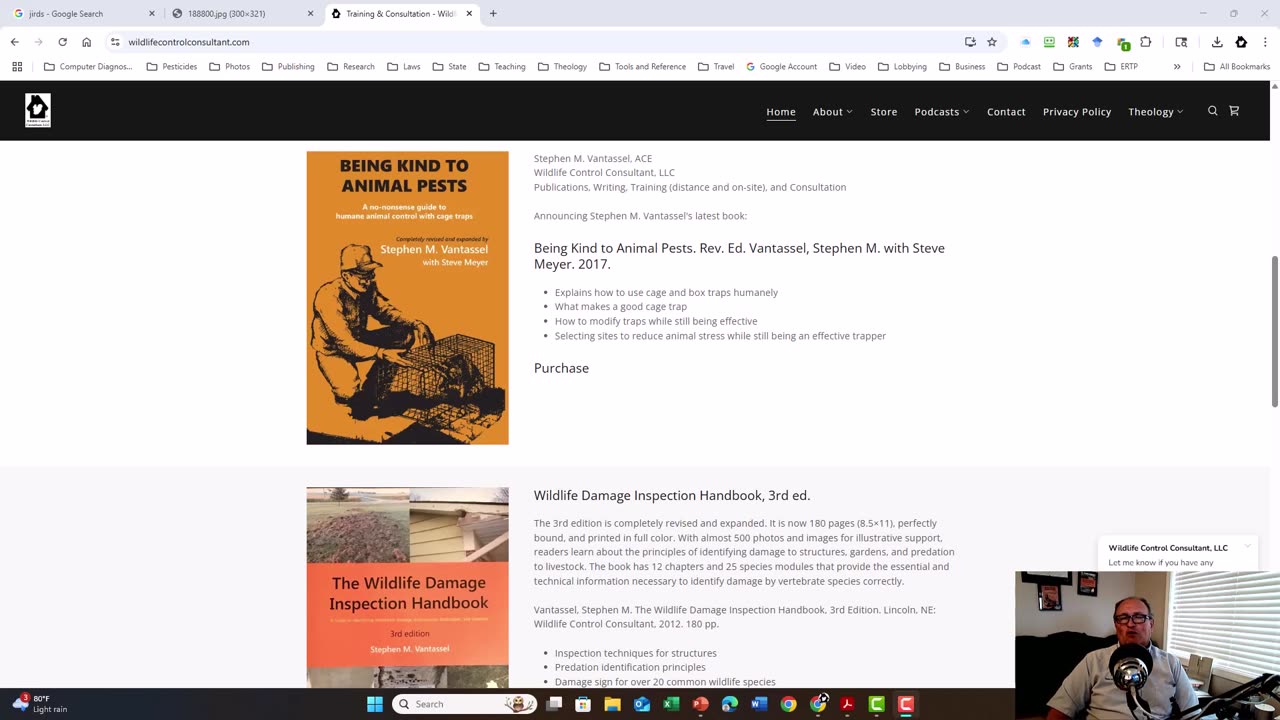Open the side-panel search icon in toolbar
1280x720 pixels.
1181,42
